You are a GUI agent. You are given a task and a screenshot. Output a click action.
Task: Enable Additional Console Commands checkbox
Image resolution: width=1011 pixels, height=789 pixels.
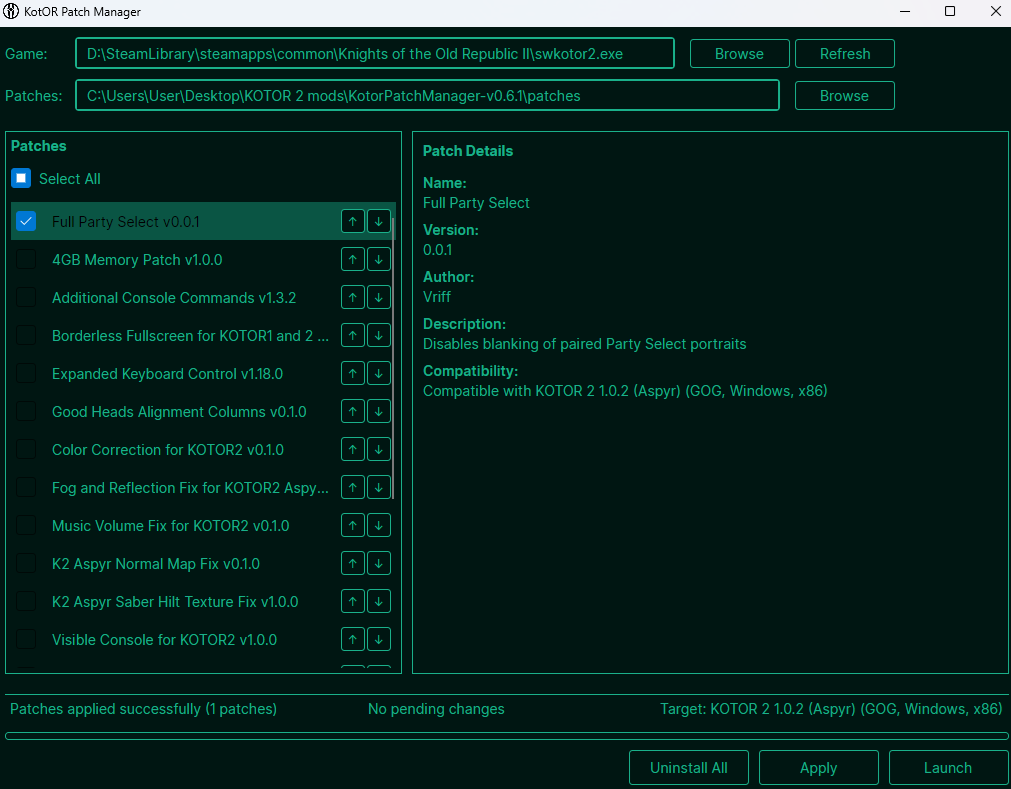click(26, 297)
